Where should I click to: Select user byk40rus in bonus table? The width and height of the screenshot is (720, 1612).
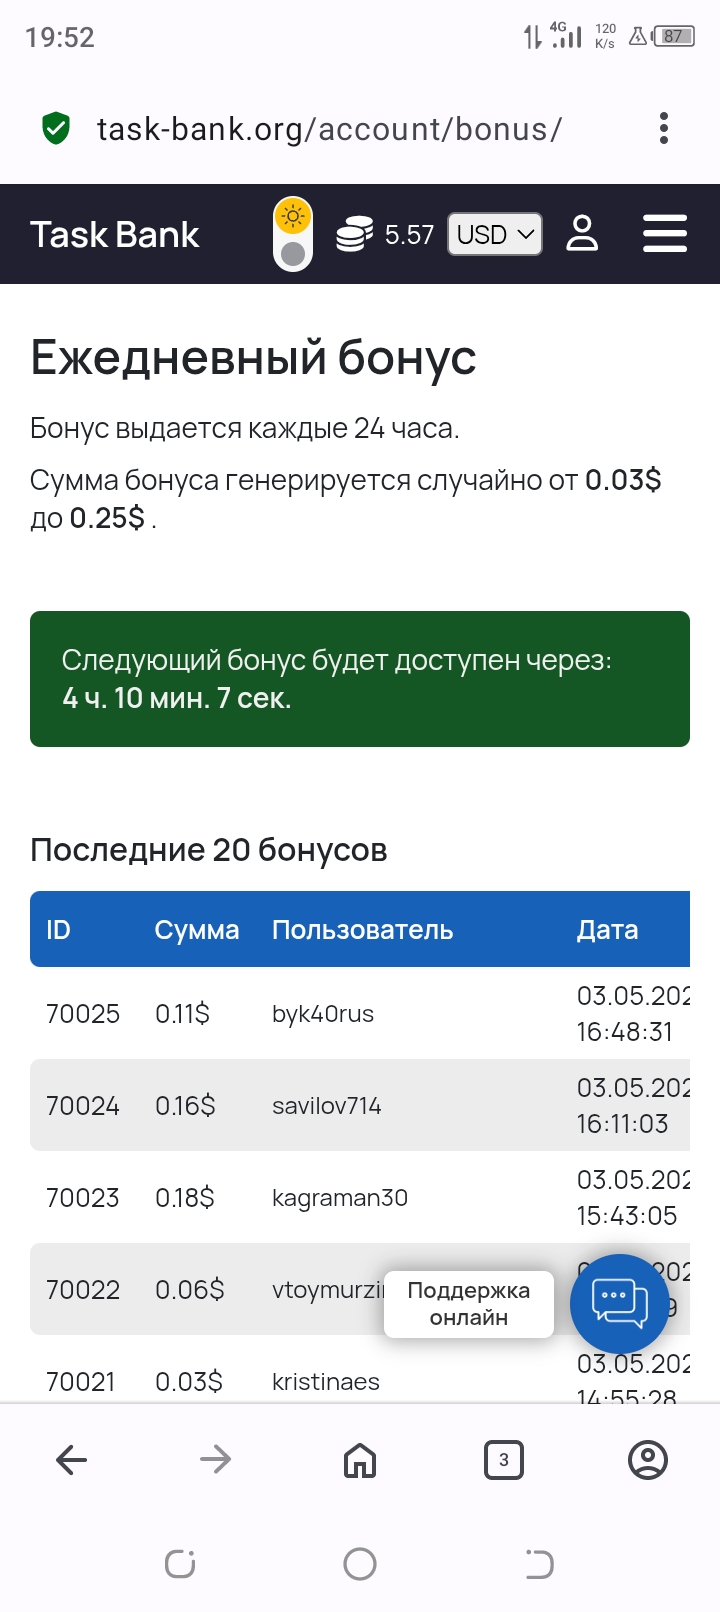(323, 1014)
